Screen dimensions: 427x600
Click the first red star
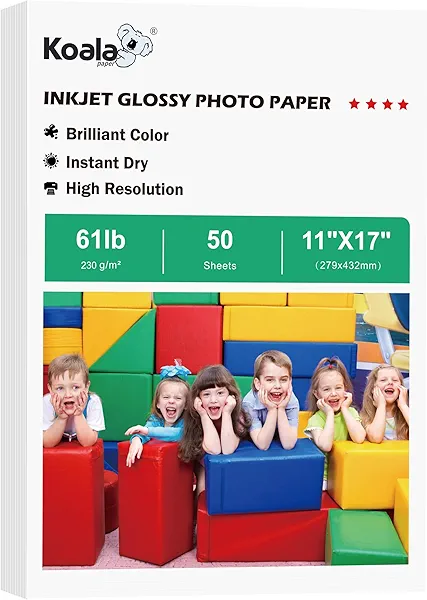click(354, 104)
